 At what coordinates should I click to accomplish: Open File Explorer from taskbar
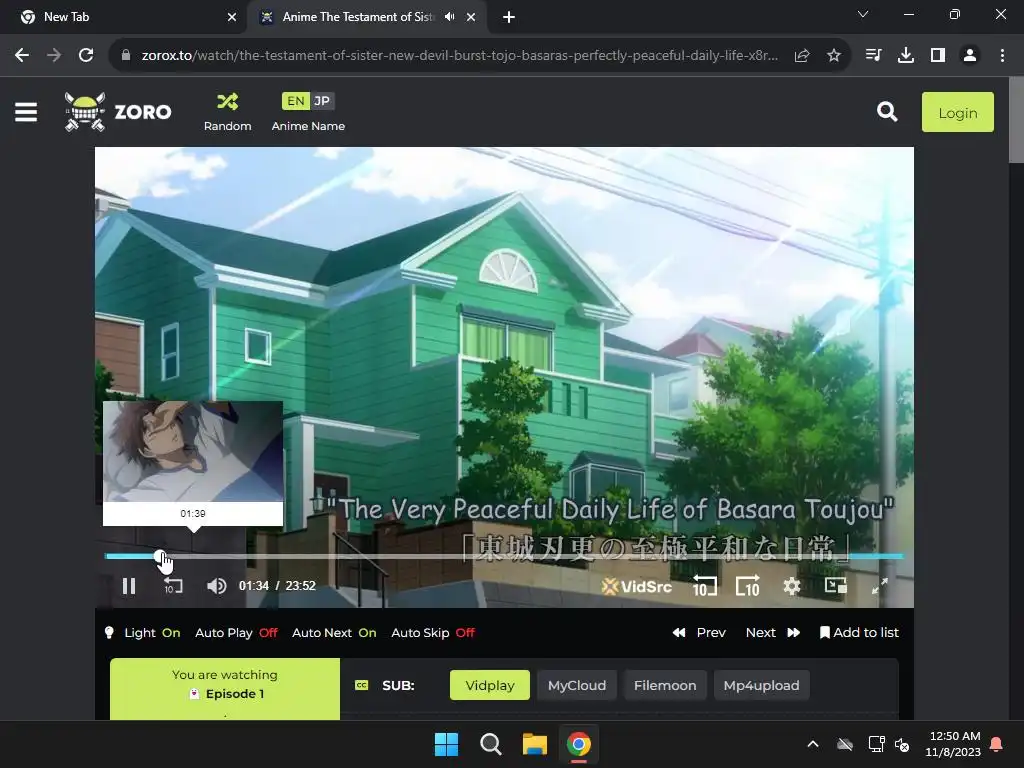[x=534, y=744]
